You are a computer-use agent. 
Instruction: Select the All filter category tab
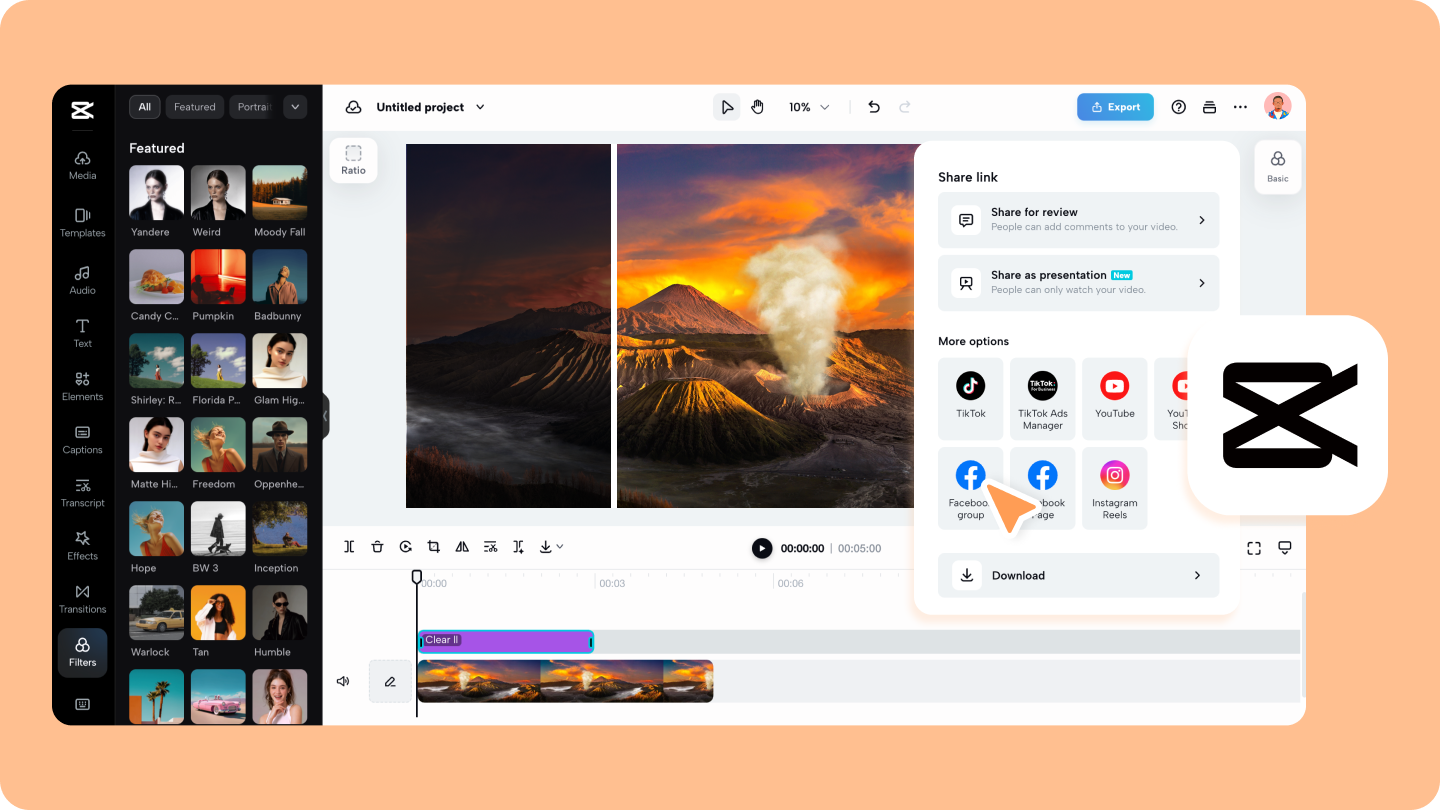point(145,107)
